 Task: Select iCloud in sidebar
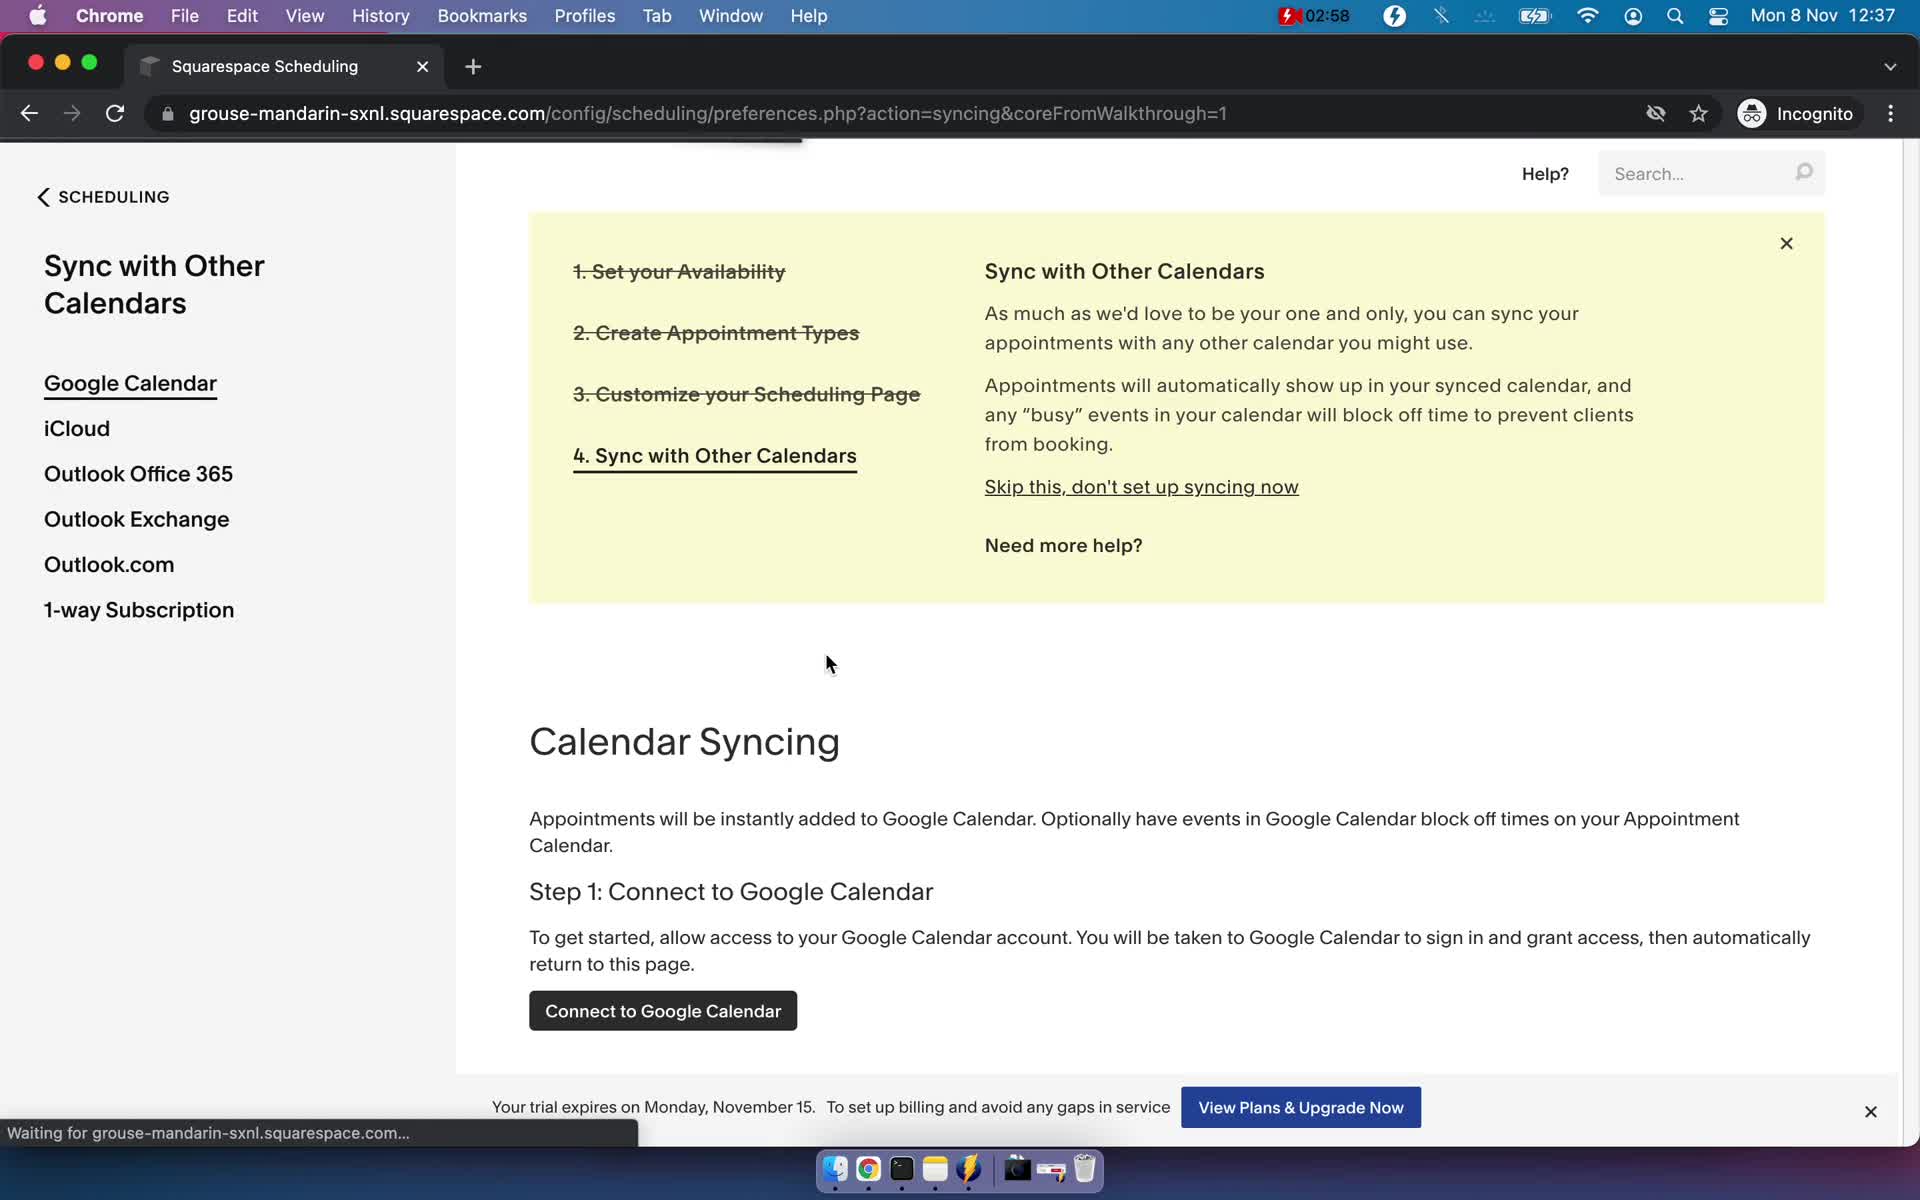coord(77,428)
